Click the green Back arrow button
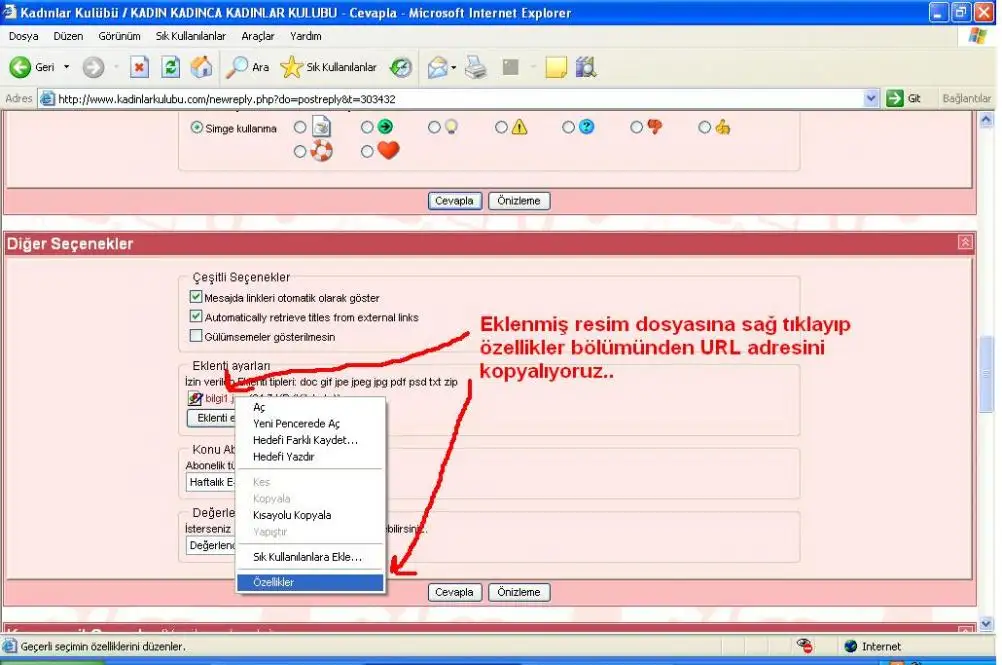The width and height of the screenshot is (1002, 665). coord(21,67)
